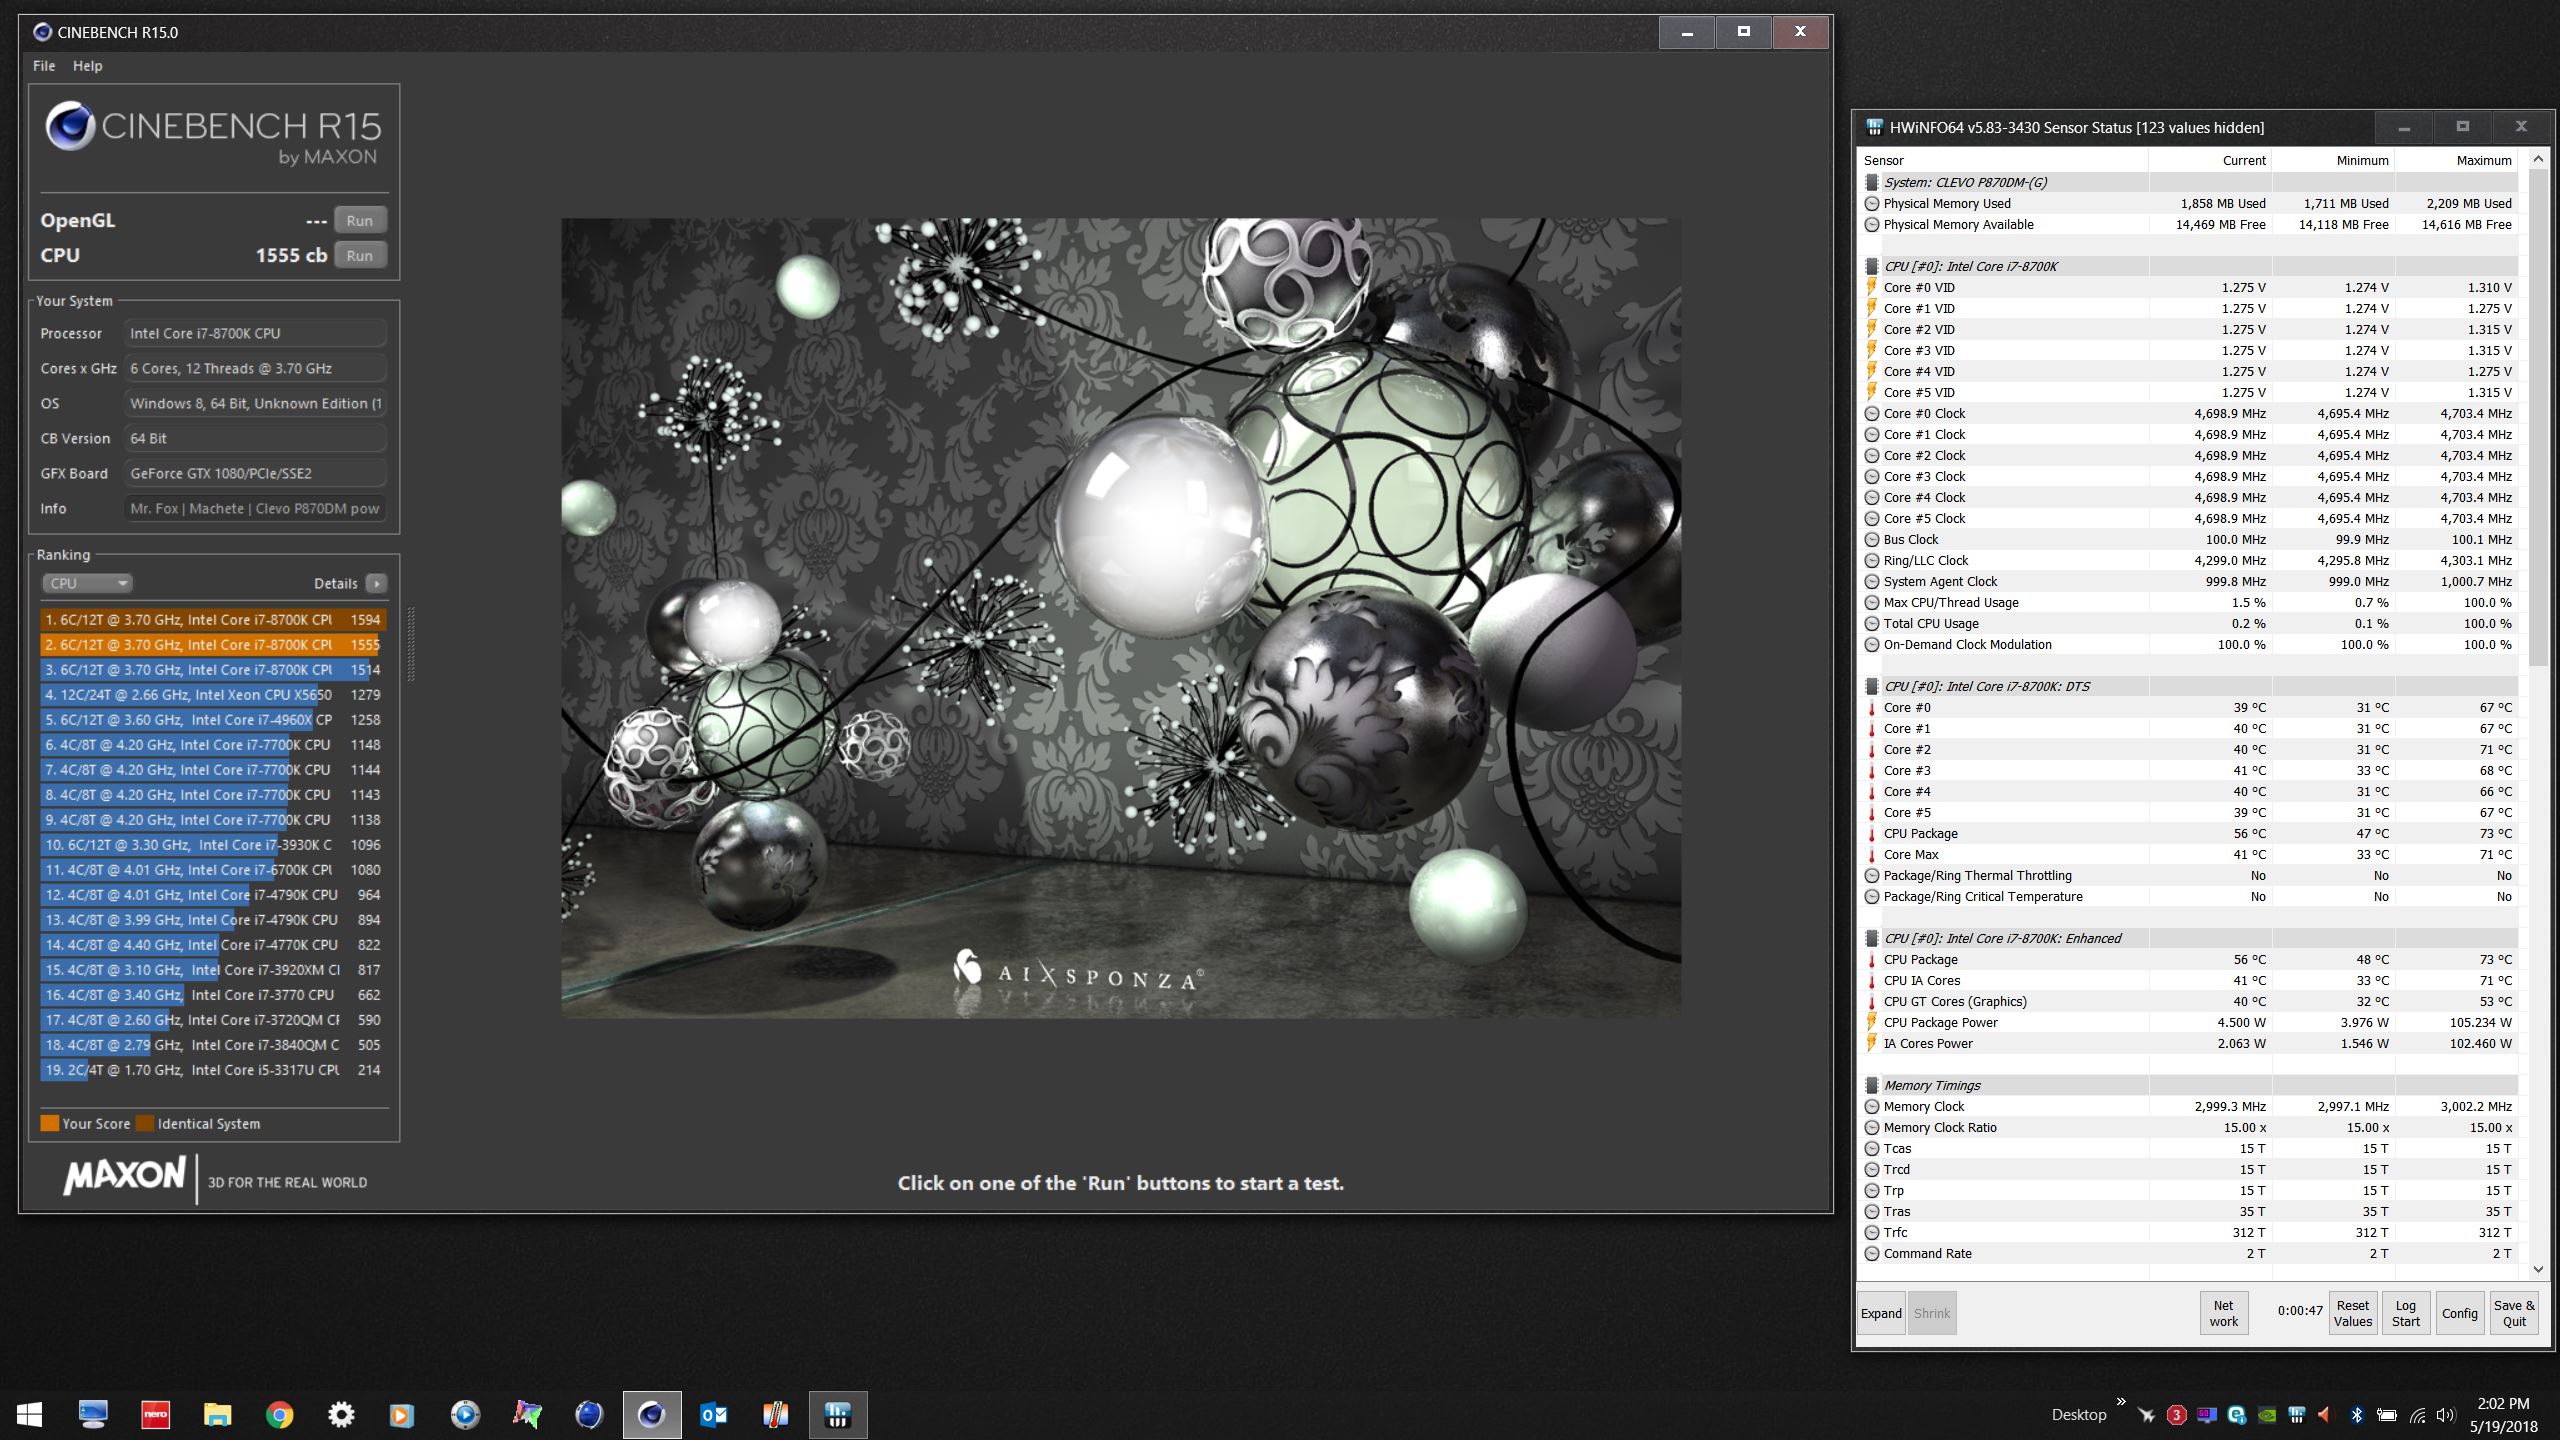Click the Minimum column header
Screen dimensions: 2560x1440
[2333, 160]
